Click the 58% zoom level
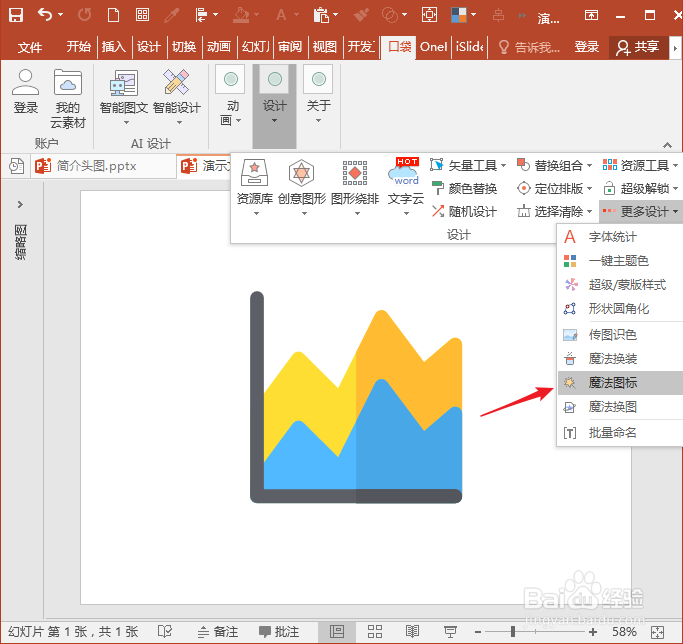Image resolution: width=683 pixels, height=644 pixels. (624, 631)
